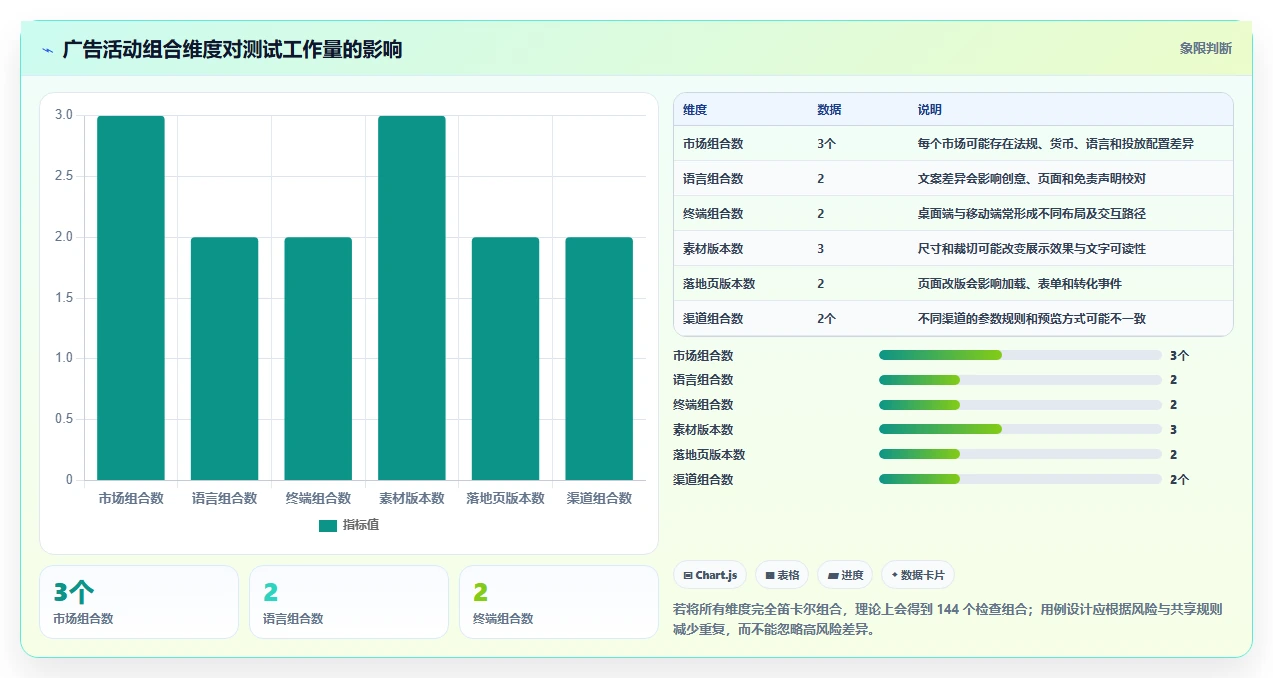The image size is (1273, 678).
Task: Click the 0.5 tick on the chart y-axis
Action: tap(64, 419)
